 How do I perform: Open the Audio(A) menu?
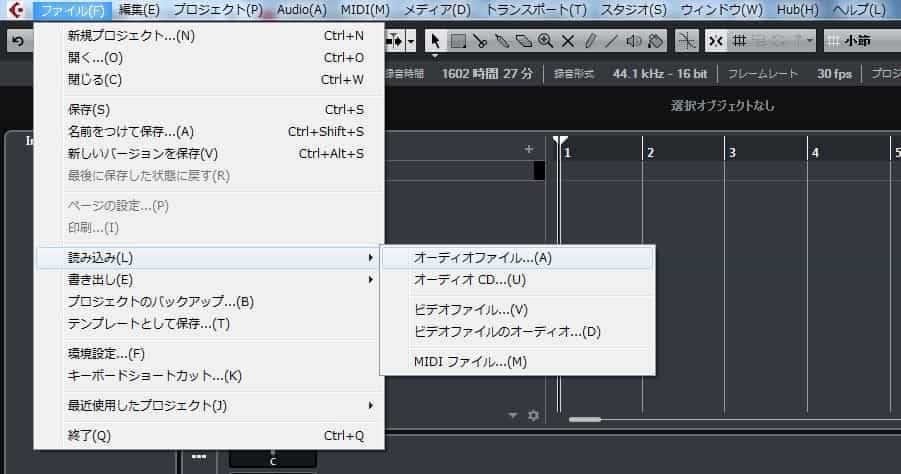pos(302,10)
